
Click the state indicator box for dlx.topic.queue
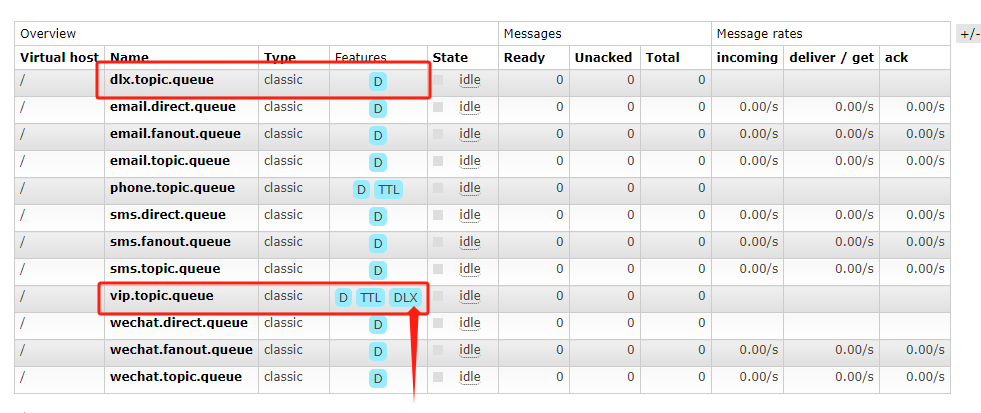[x=438, y=79]
